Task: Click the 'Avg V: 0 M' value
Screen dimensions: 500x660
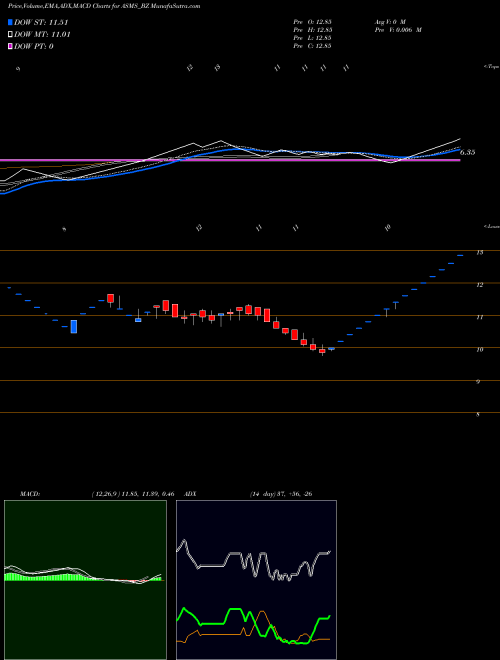Action: click(x=389, y=21)
